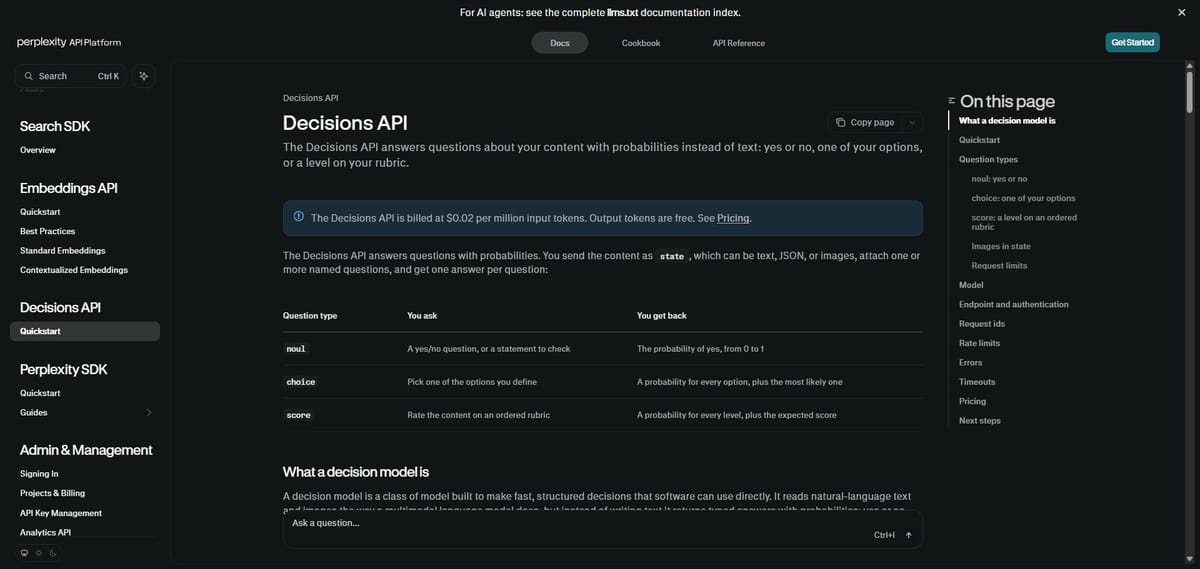This screenshot has width=1200, height=569.
Task: Open the Copy page dropdown arrow
Action: 912,122
